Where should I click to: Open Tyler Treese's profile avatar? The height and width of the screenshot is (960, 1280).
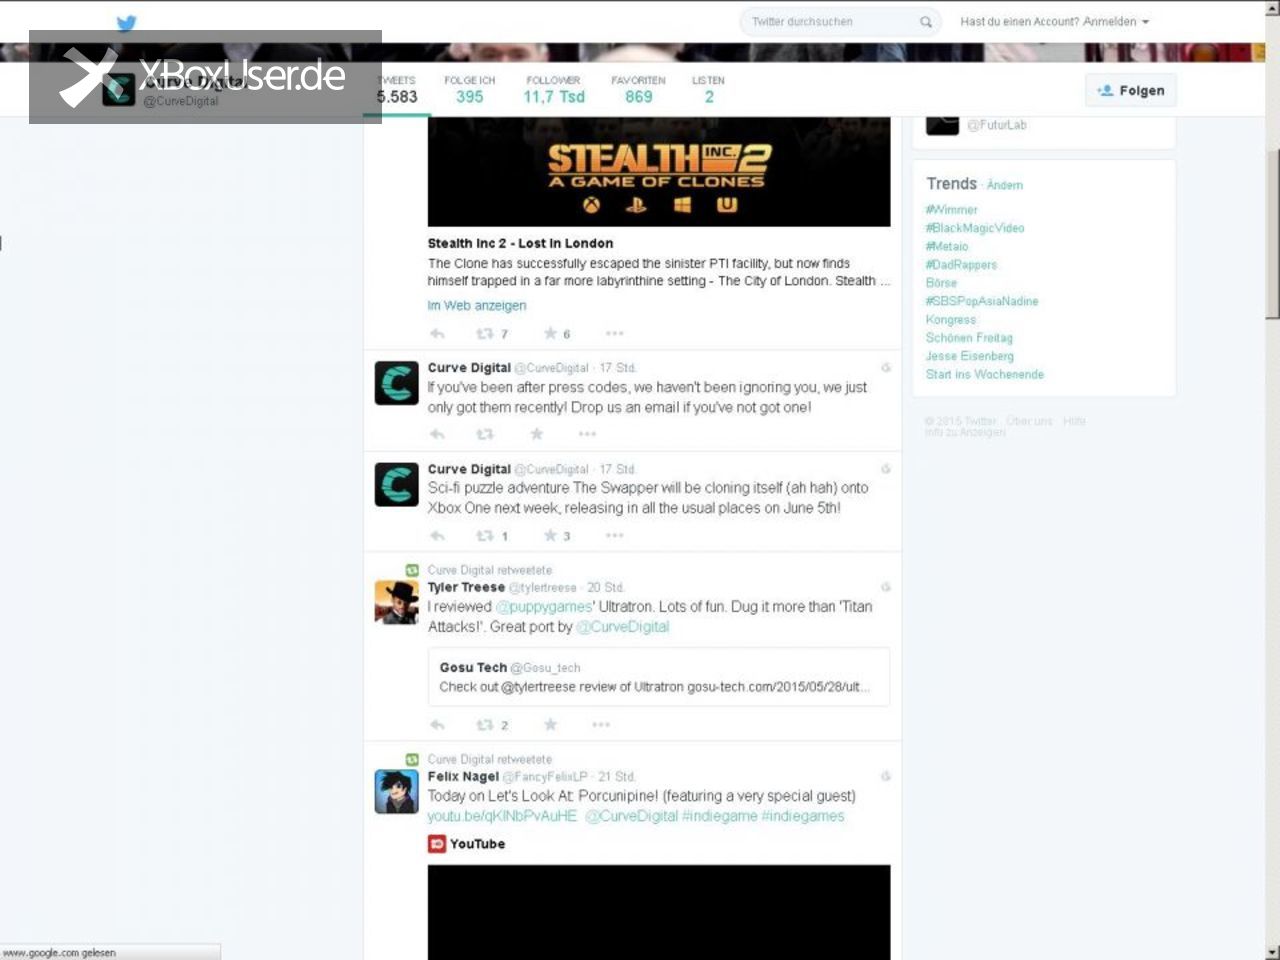click(x=396, y=602)
